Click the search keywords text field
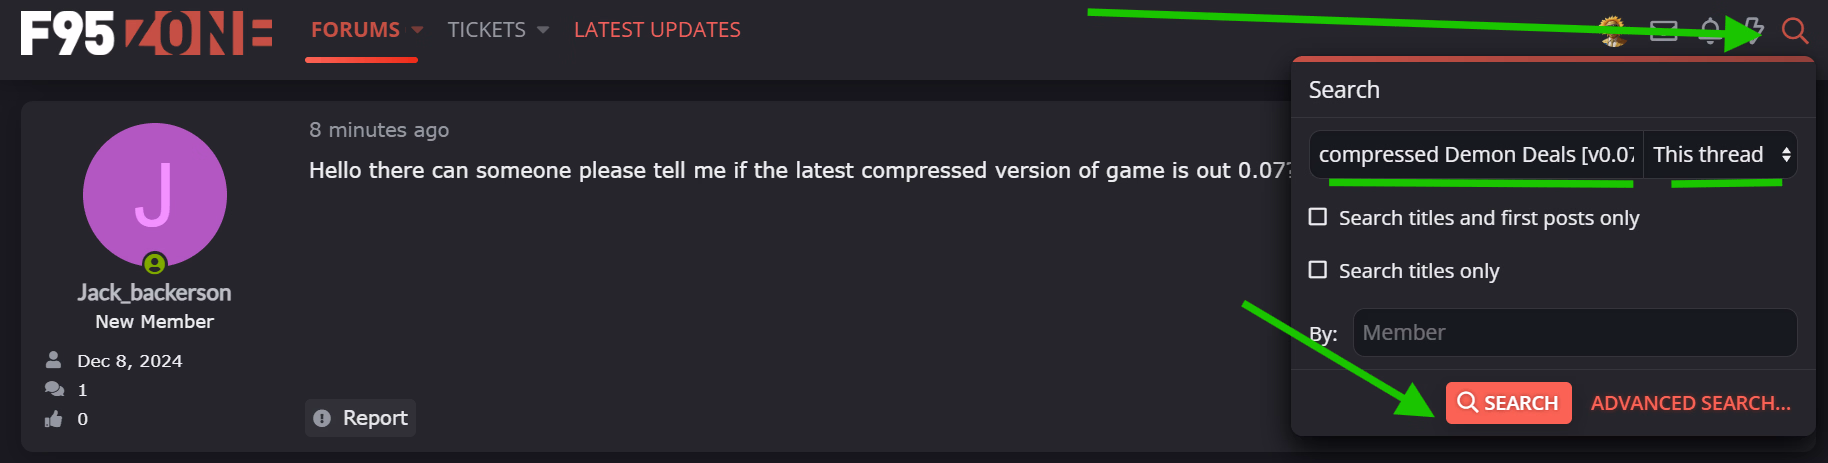Screen dimensions: 1828x463 pos(1475,155)
